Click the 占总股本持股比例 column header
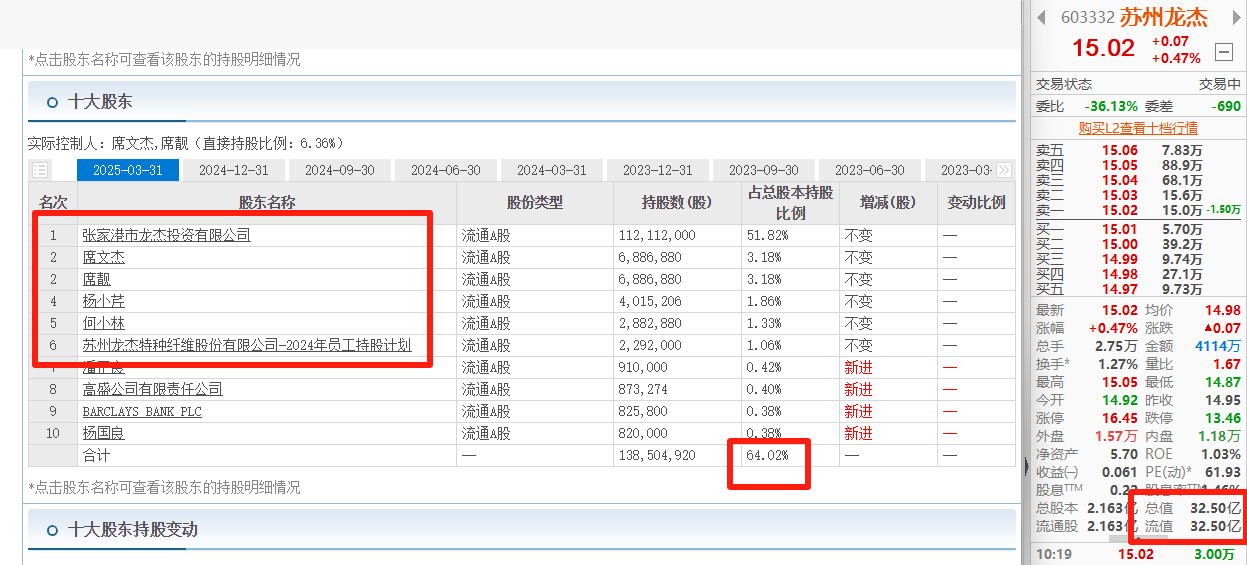Viewport: 1247px width, 565px height. pos(790,202)
